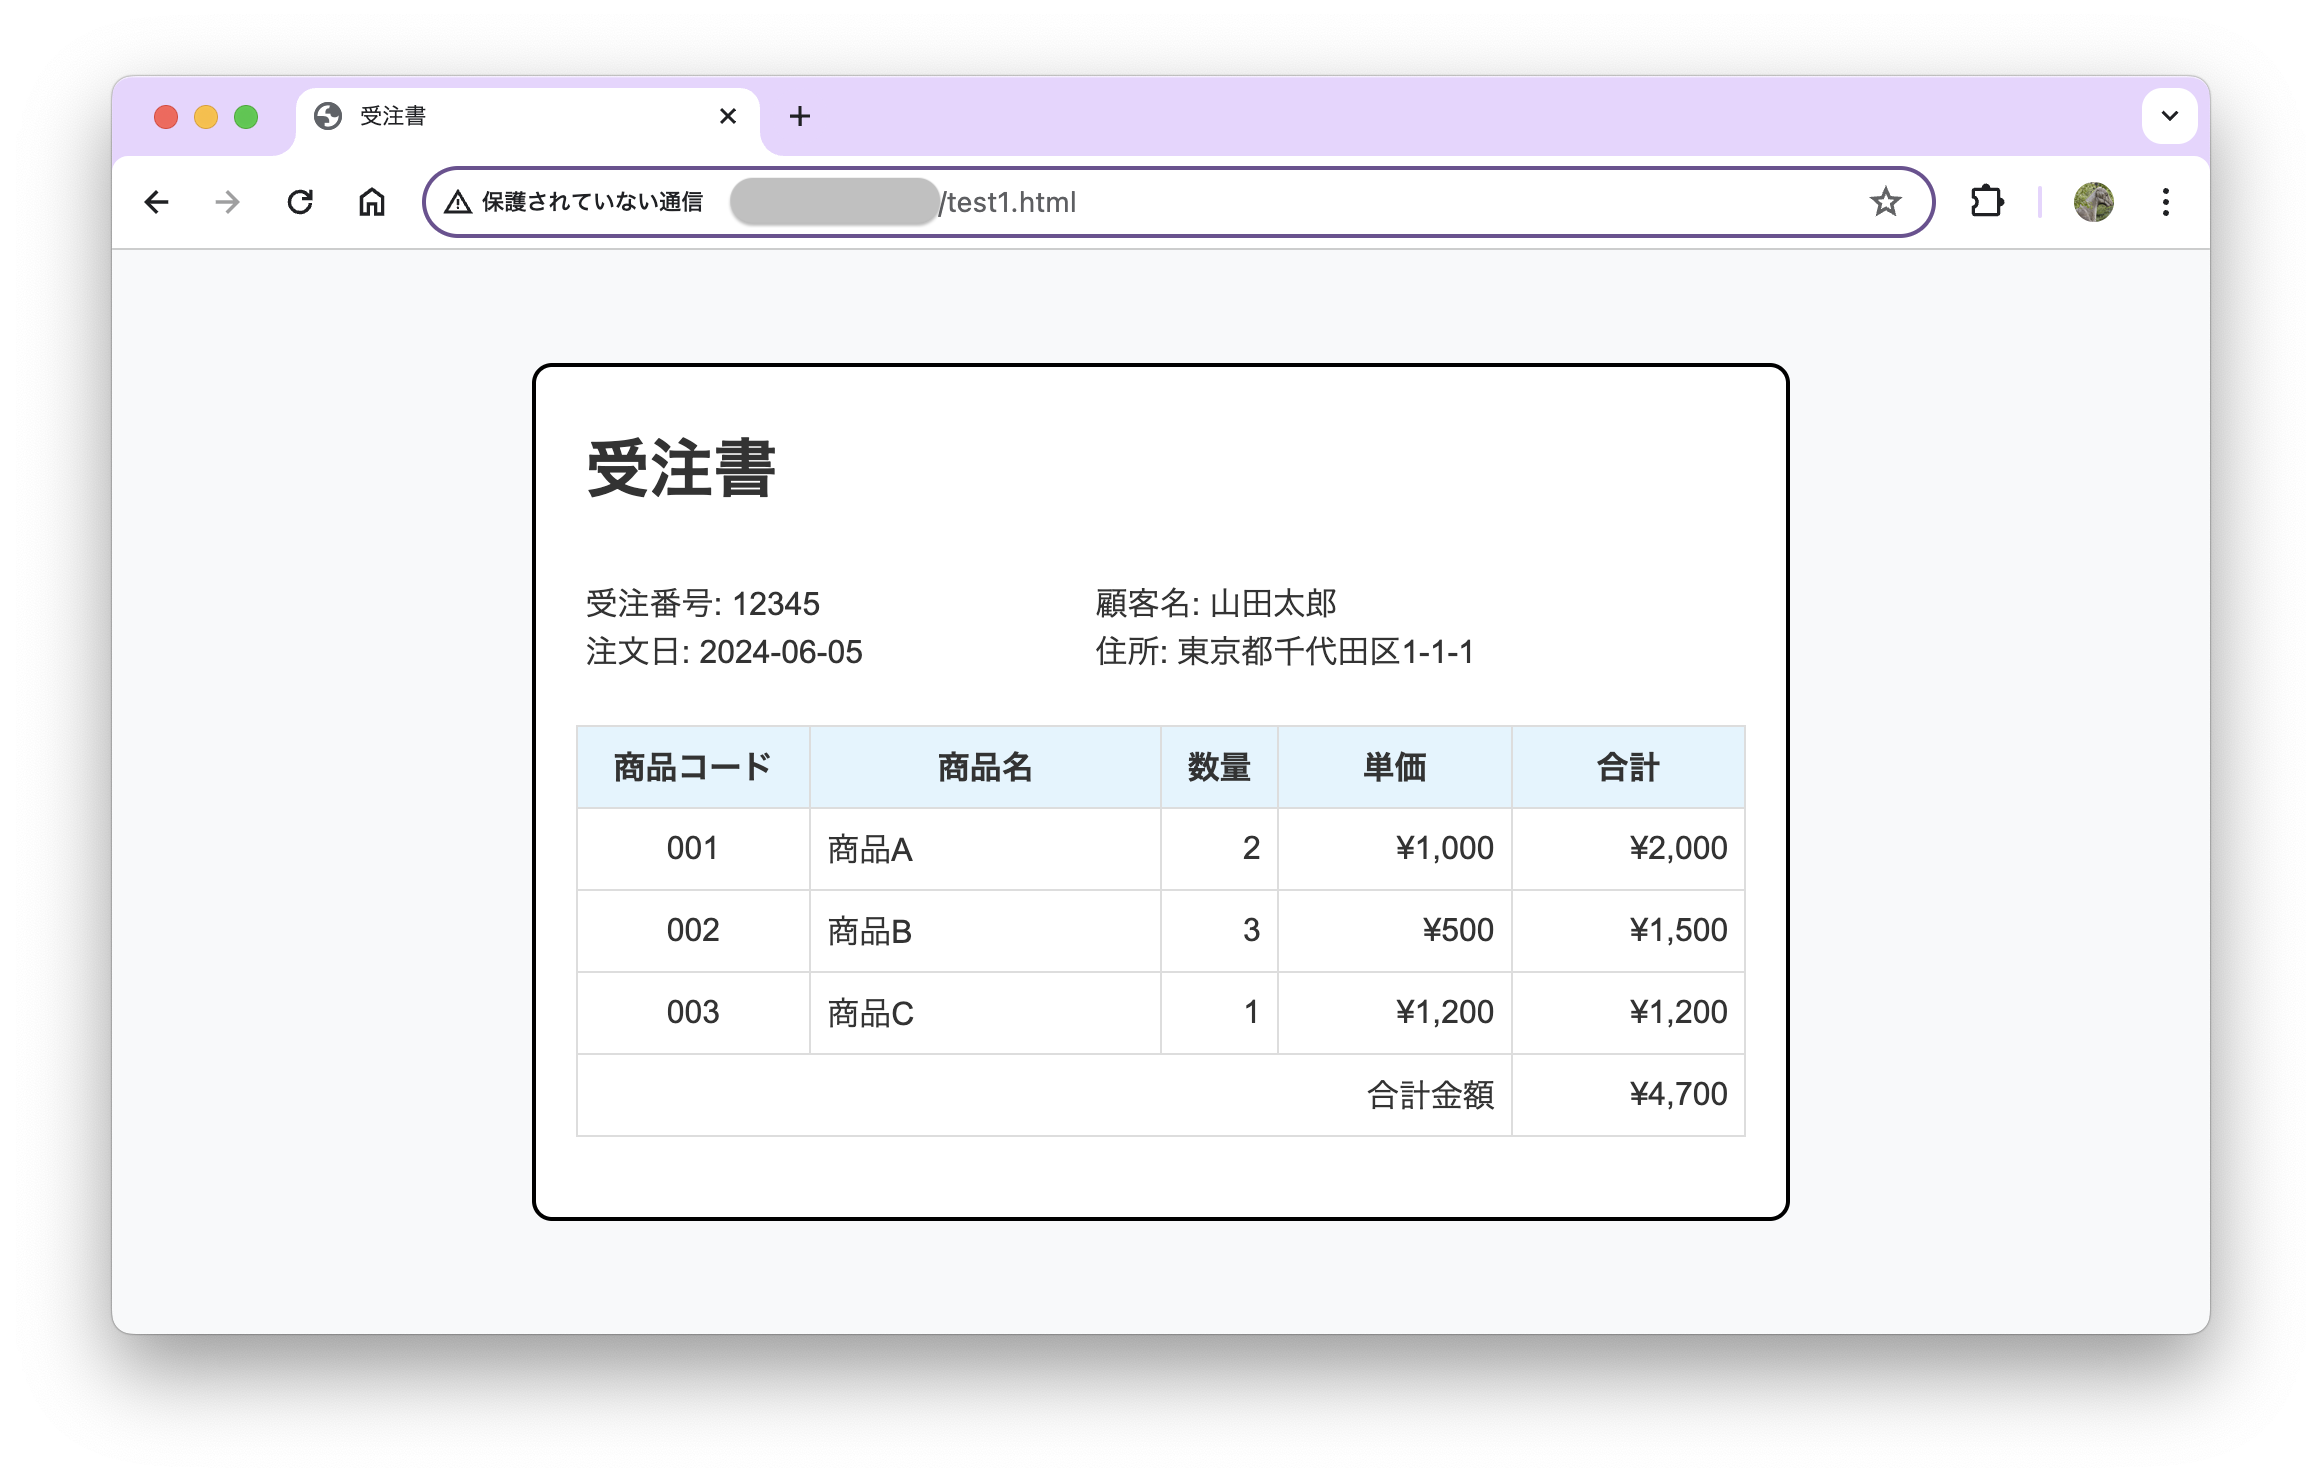Open a new tab with plus button

click(x=799, y=116)
